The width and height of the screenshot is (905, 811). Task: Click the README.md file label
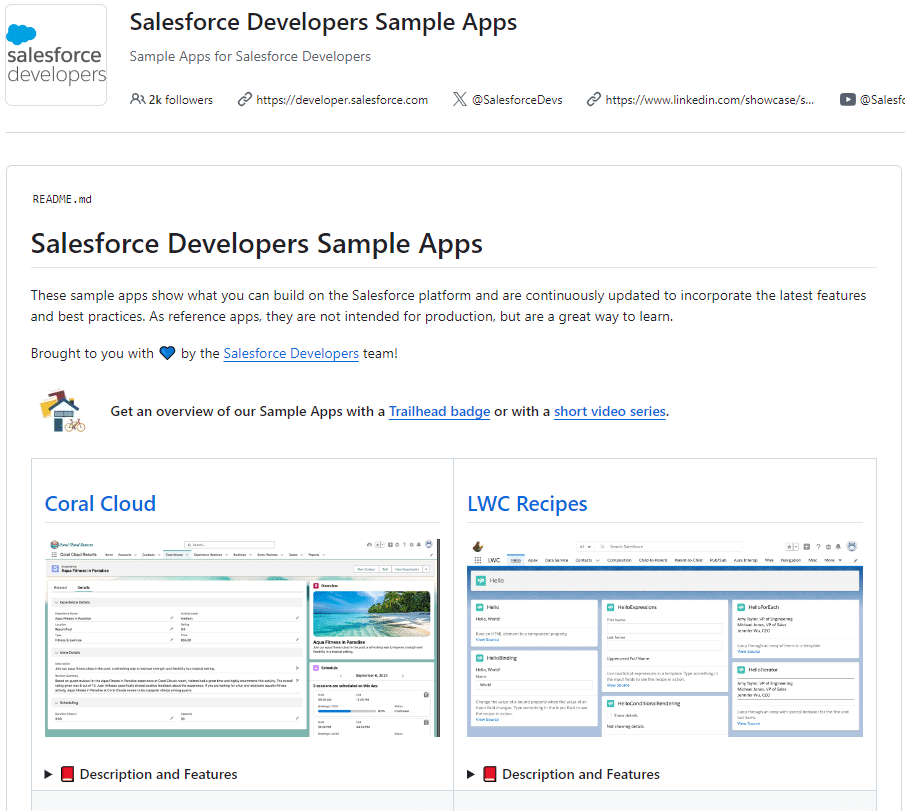pyautogui.click(x=62, y=199)
